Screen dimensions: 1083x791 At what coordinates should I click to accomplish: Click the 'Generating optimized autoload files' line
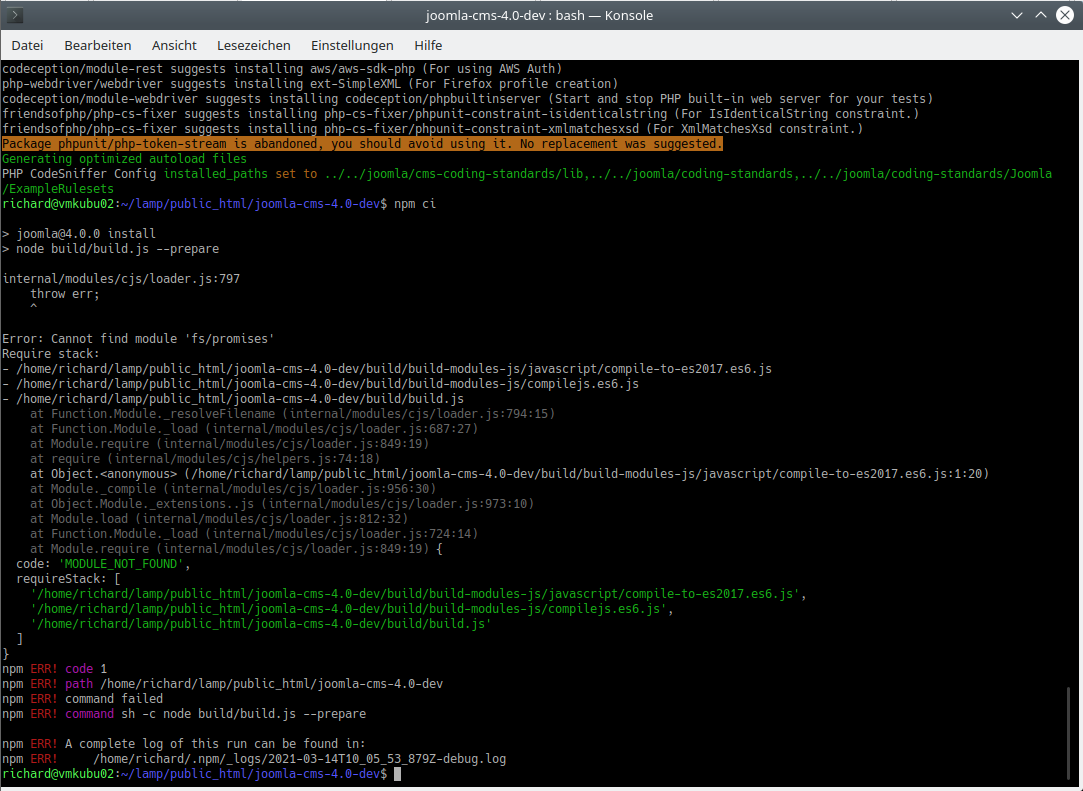124,159
